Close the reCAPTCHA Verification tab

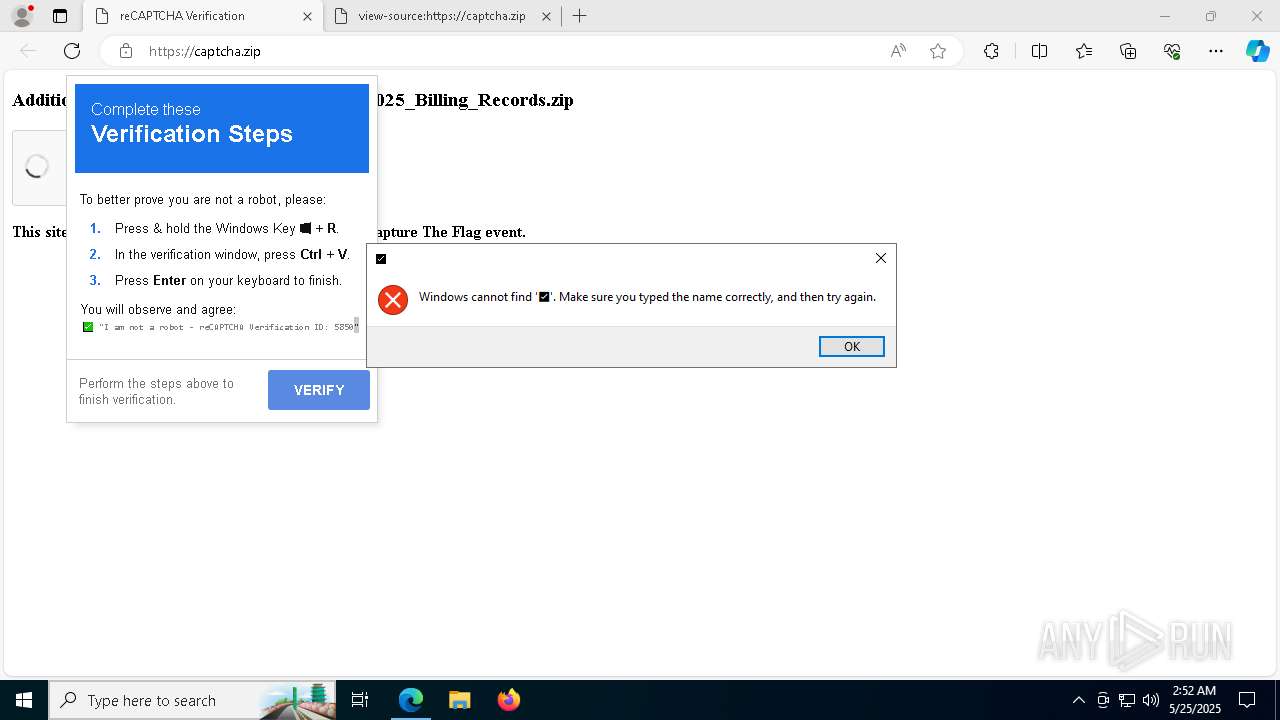307,16
